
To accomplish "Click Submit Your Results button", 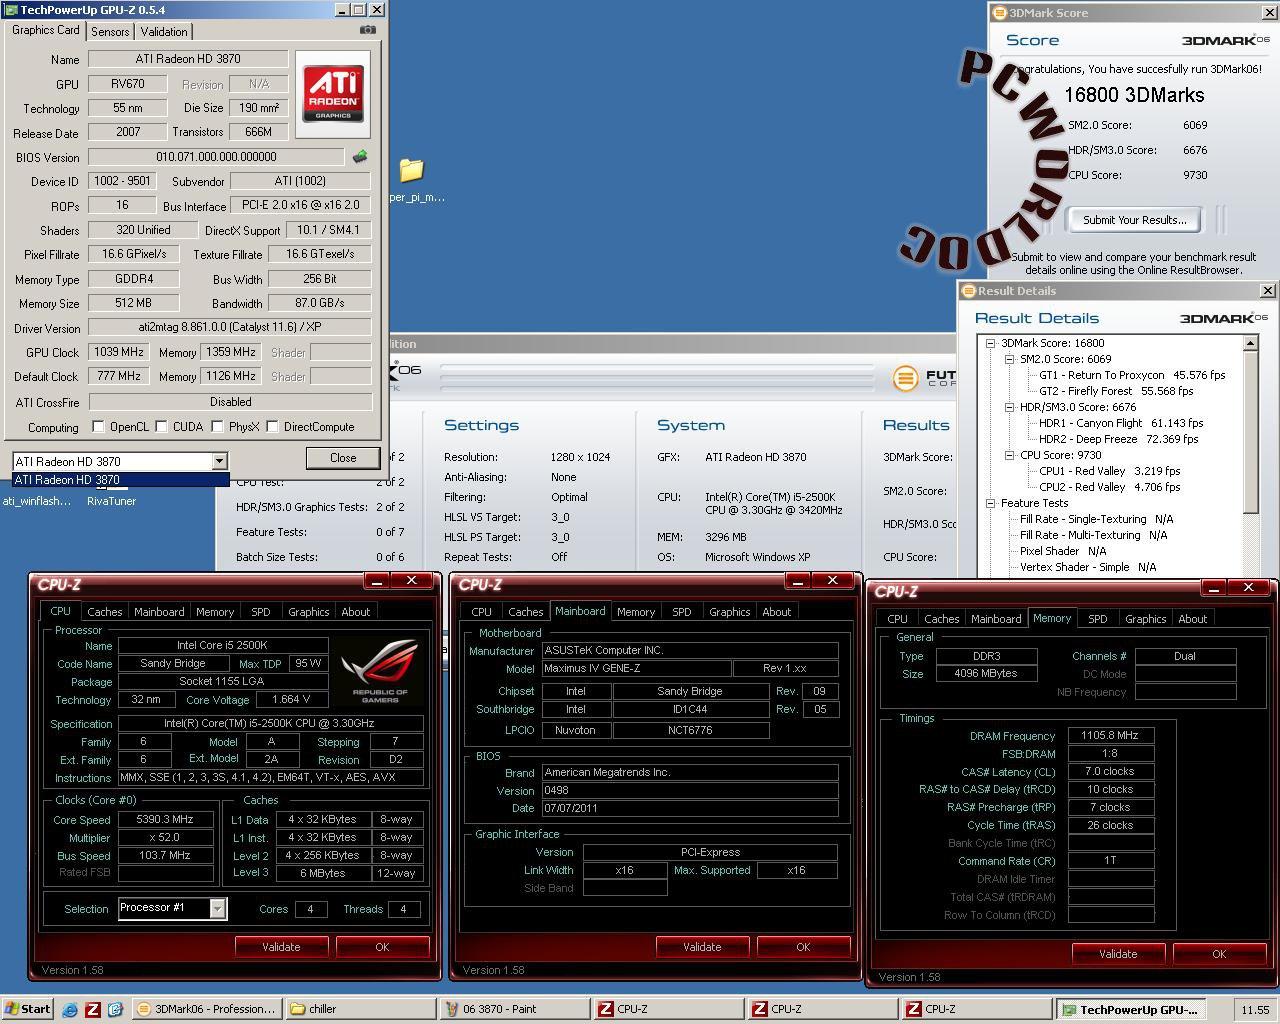I will pyautogui.click(x=1134, y=220).
